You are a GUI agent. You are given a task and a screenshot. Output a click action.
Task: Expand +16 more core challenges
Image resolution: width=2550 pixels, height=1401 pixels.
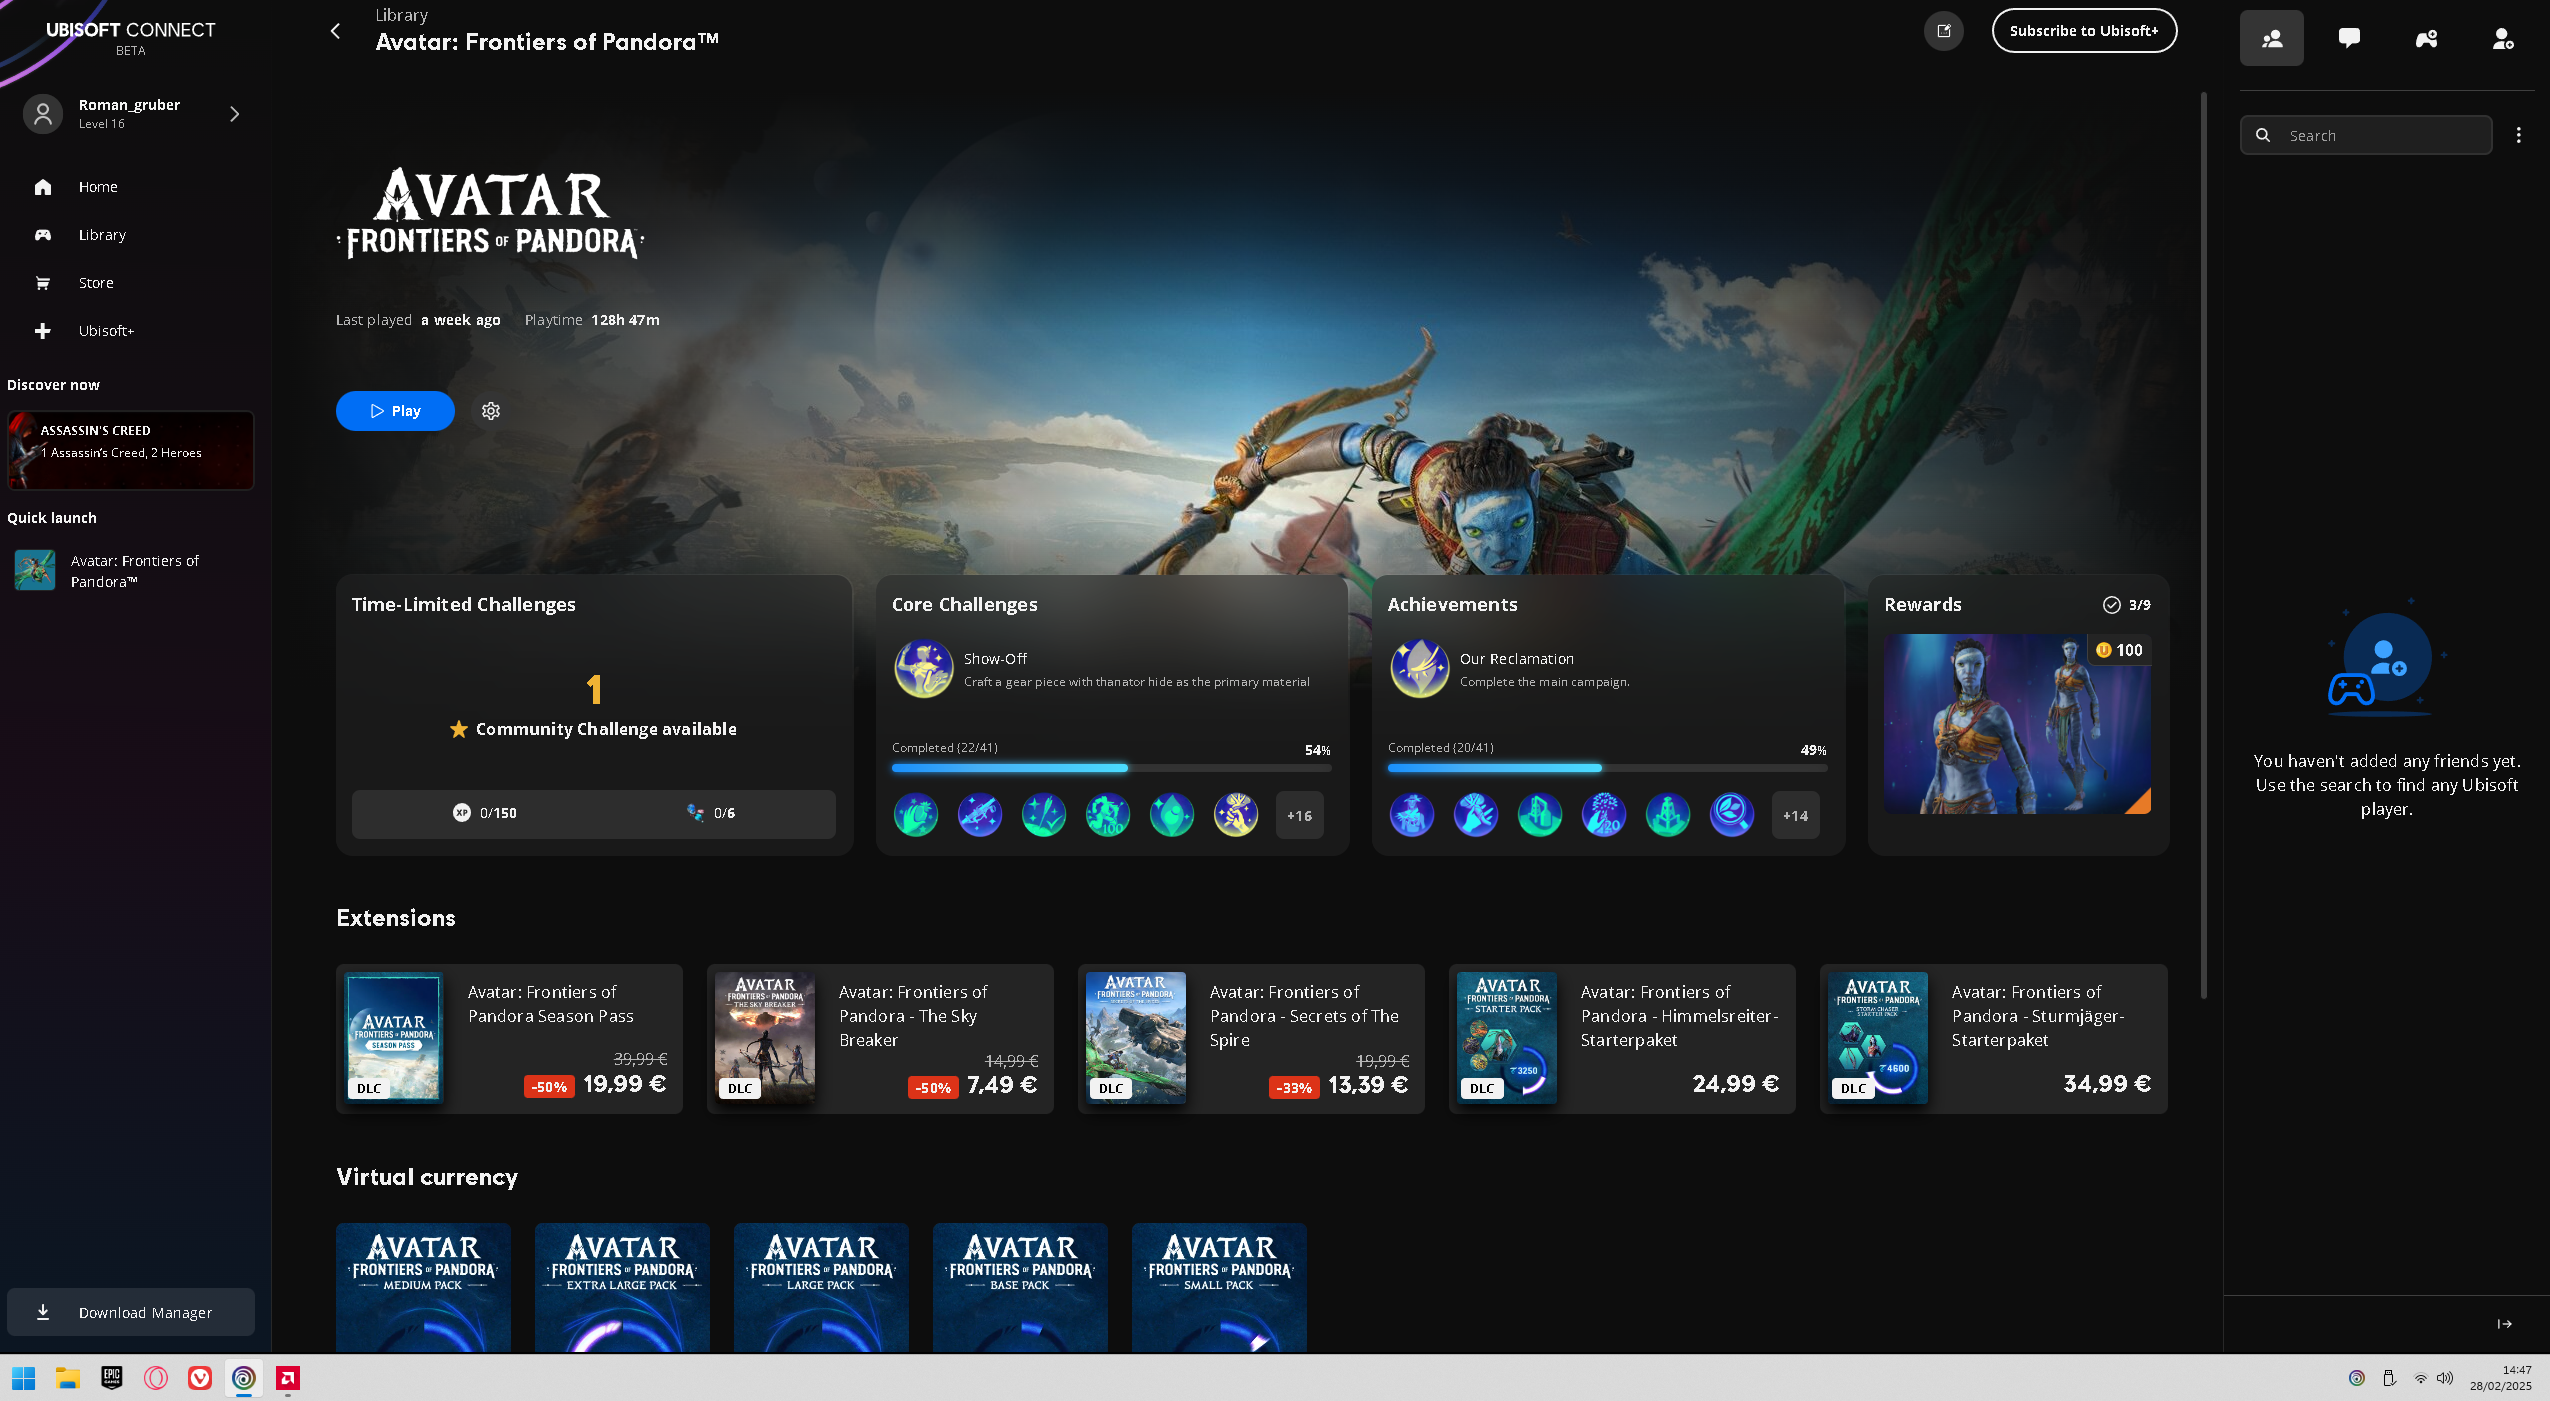pyautogui.click(x=1299, y=815)
